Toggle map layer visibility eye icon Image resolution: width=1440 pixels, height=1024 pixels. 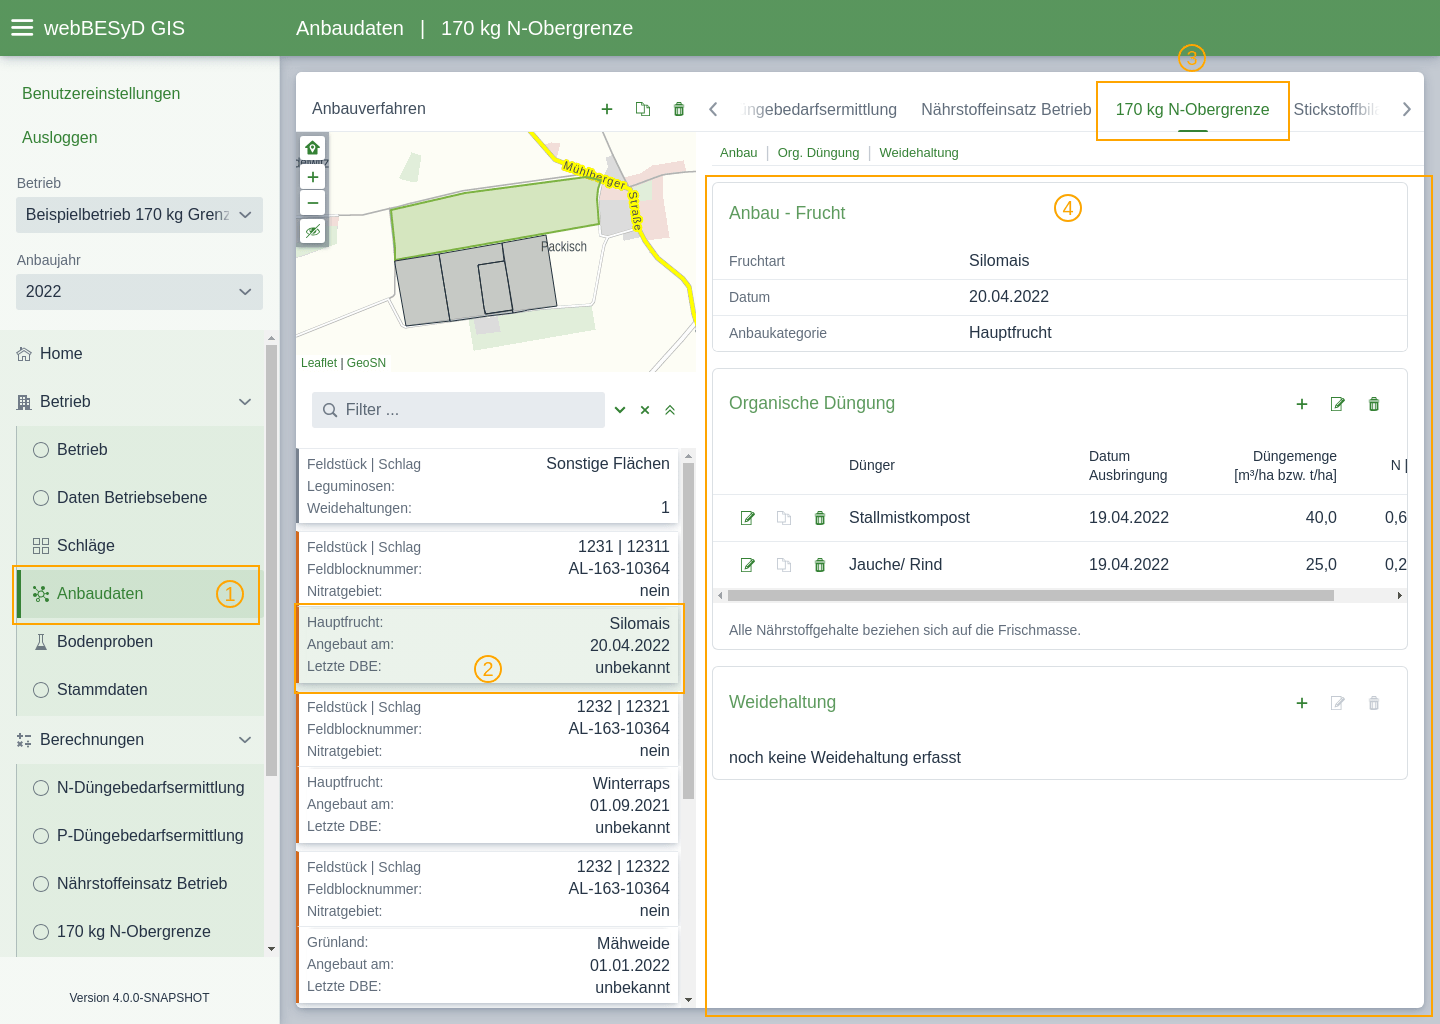click(313, 231)
